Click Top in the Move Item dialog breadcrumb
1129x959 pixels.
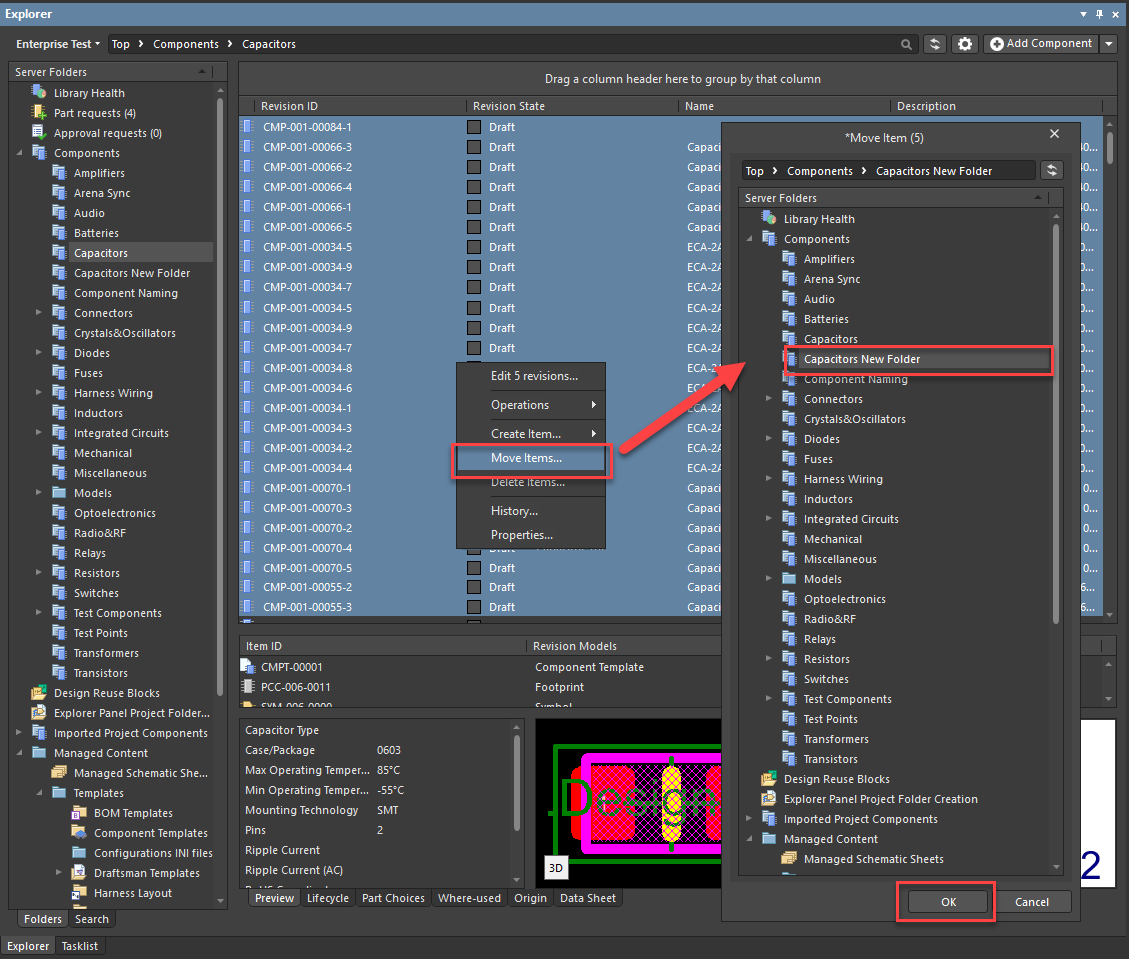click(755, 171)
